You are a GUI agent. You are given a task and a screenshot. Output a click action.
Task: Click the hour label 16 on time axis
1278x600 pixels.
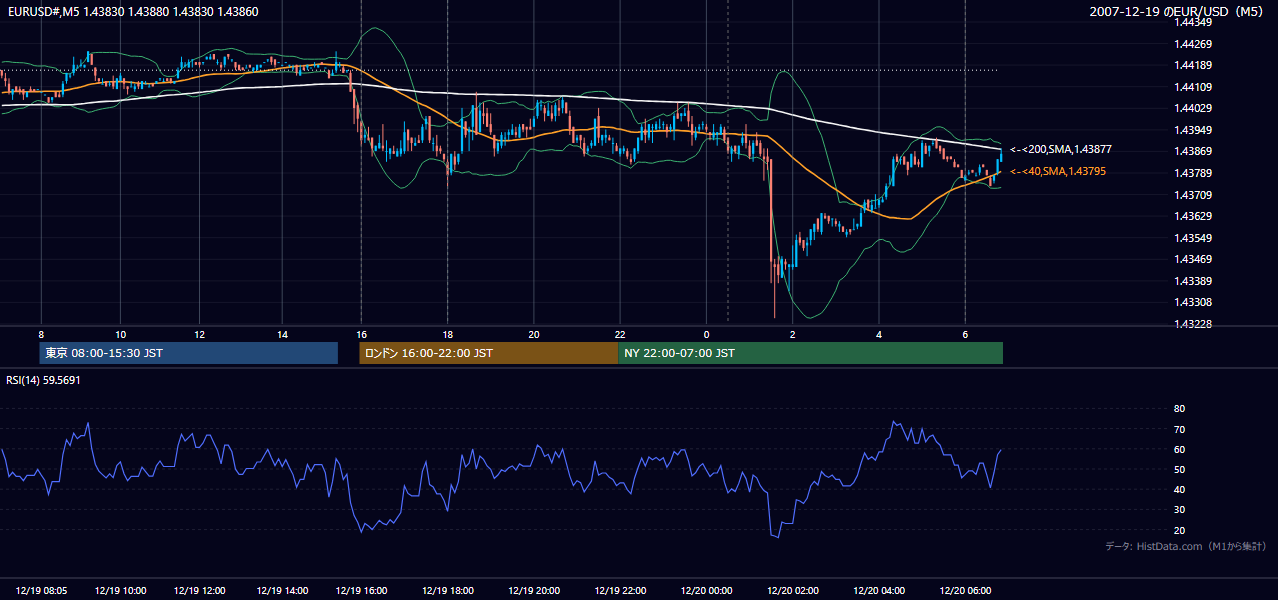tap(362, 334)
